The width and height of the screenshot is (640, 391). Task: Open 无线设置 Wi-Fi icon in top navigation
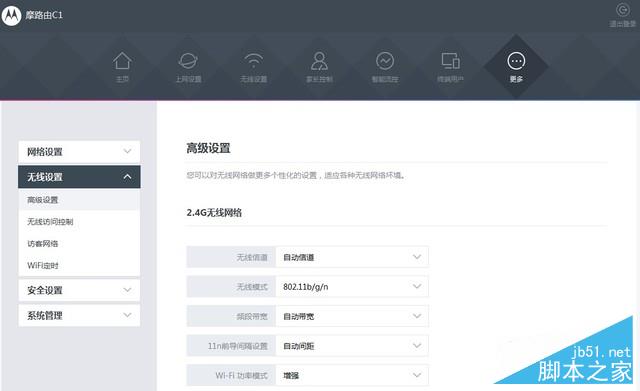253,61
